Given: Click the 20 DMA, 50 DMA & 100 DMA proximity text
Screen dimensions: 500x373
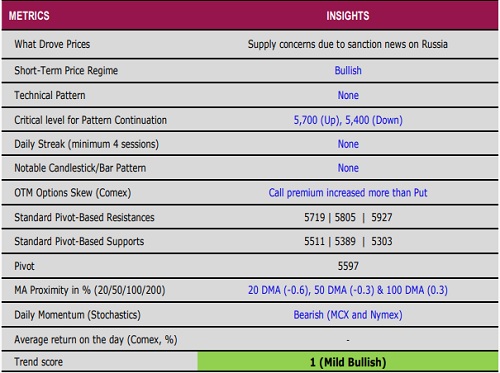Looking at the screenshot, I should (x=348, y=290).
